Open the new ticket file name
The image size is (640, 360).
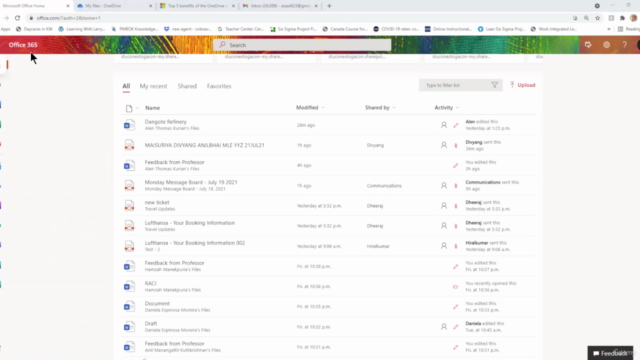[157, 202]
